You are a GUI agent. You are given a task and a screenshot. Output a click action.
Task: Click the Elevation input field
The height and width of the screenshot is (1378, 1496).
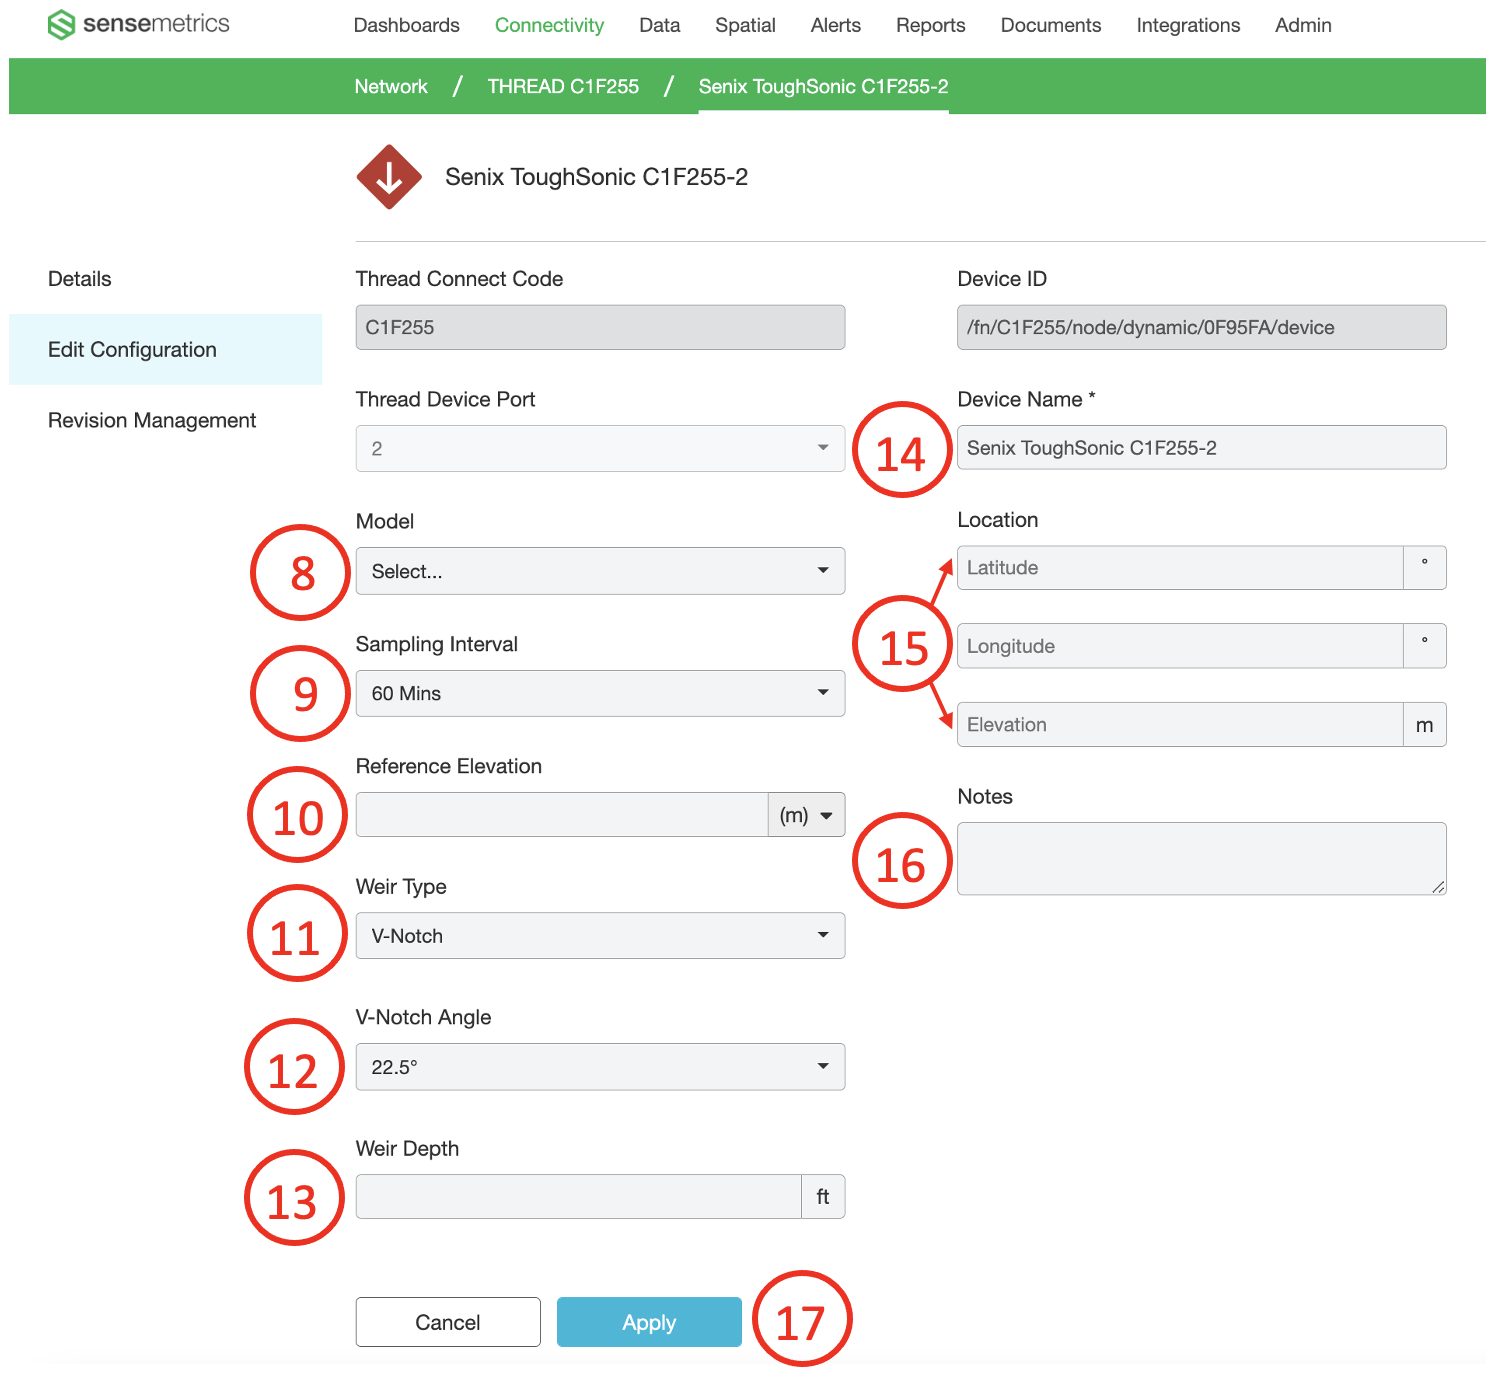(x=1180, y=725)
